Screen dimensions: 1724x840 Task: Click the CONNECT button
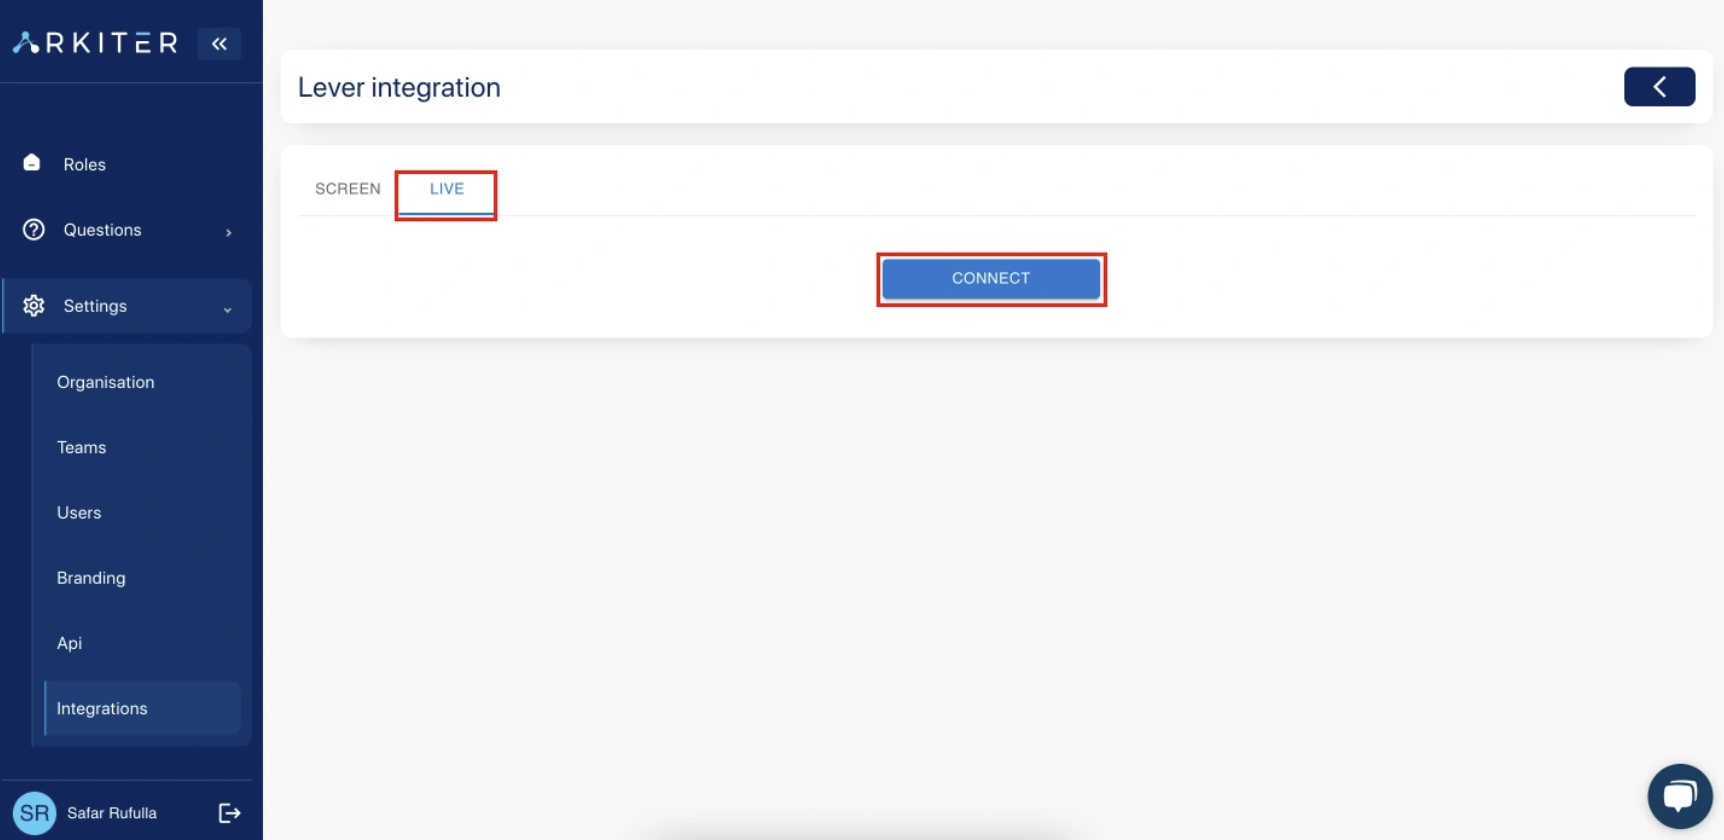pyautogui.click(x=991, y=278)
